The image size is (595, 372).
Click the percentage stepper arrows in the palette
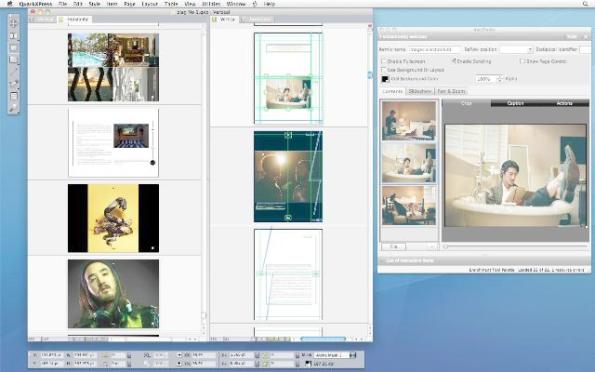(500, 79)
